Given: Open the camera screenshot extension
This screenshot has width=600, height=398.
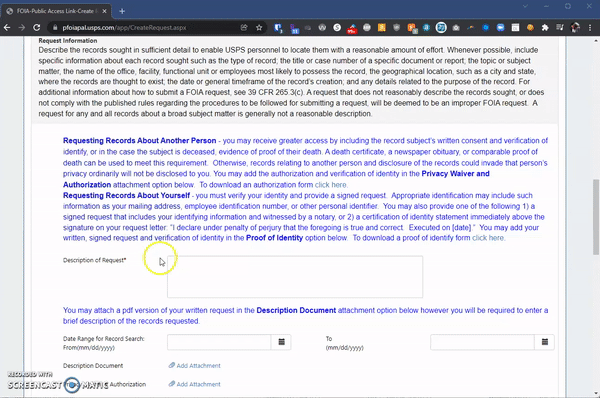Looking at the screenshot, I should tap(456, 28).
